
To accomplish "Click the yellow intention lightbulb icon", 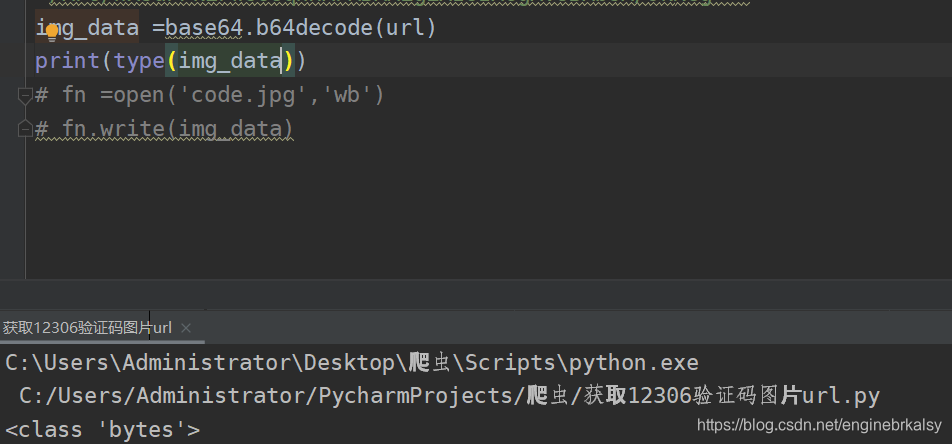I will 52,32.
